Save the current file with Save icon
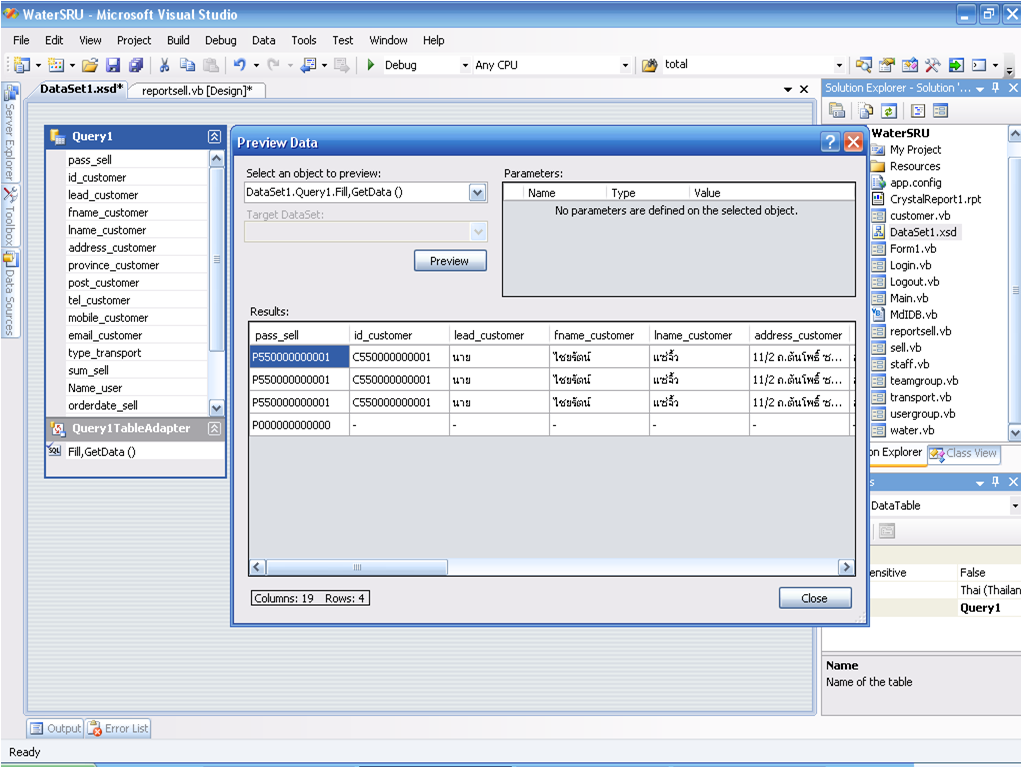1022x768 pixels. pyautogui.click(x=113, y=65)
